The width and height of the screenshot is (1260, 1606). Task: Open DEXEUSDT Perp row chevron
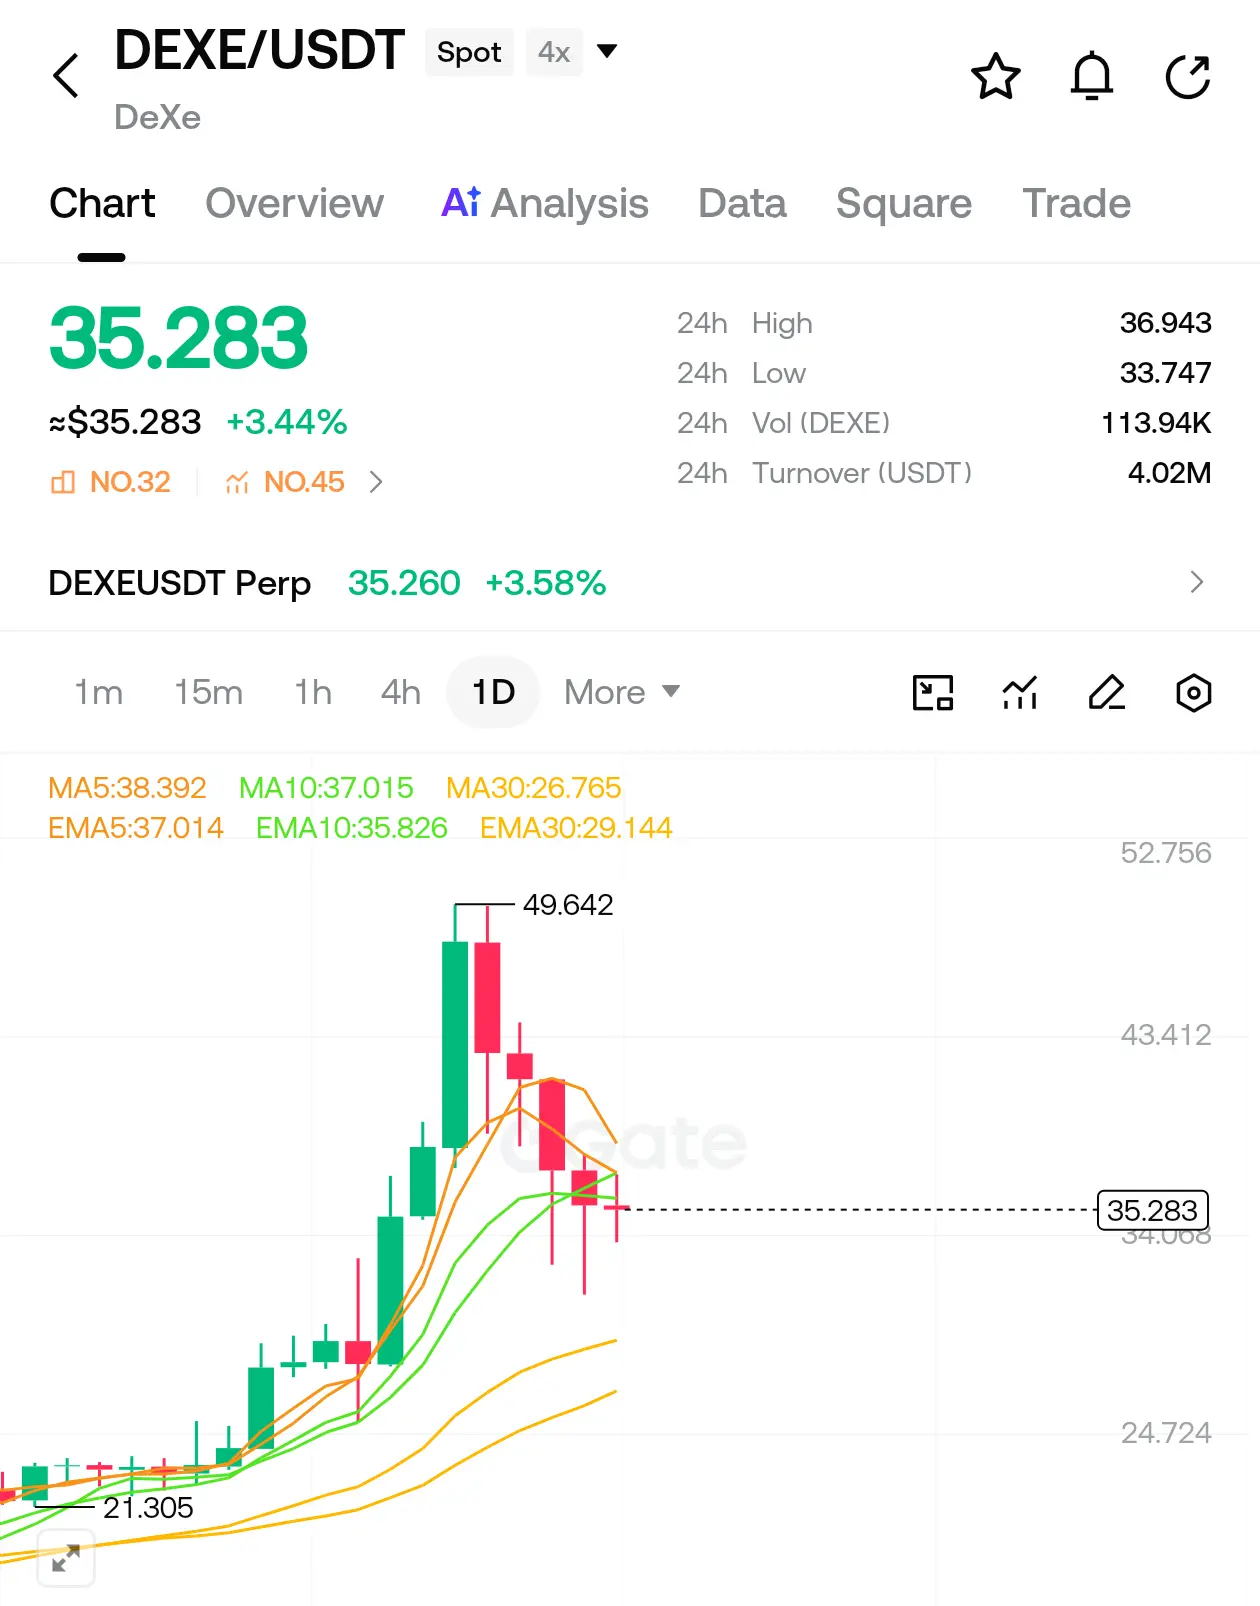pyautogui.click(x=1197, y=582)
